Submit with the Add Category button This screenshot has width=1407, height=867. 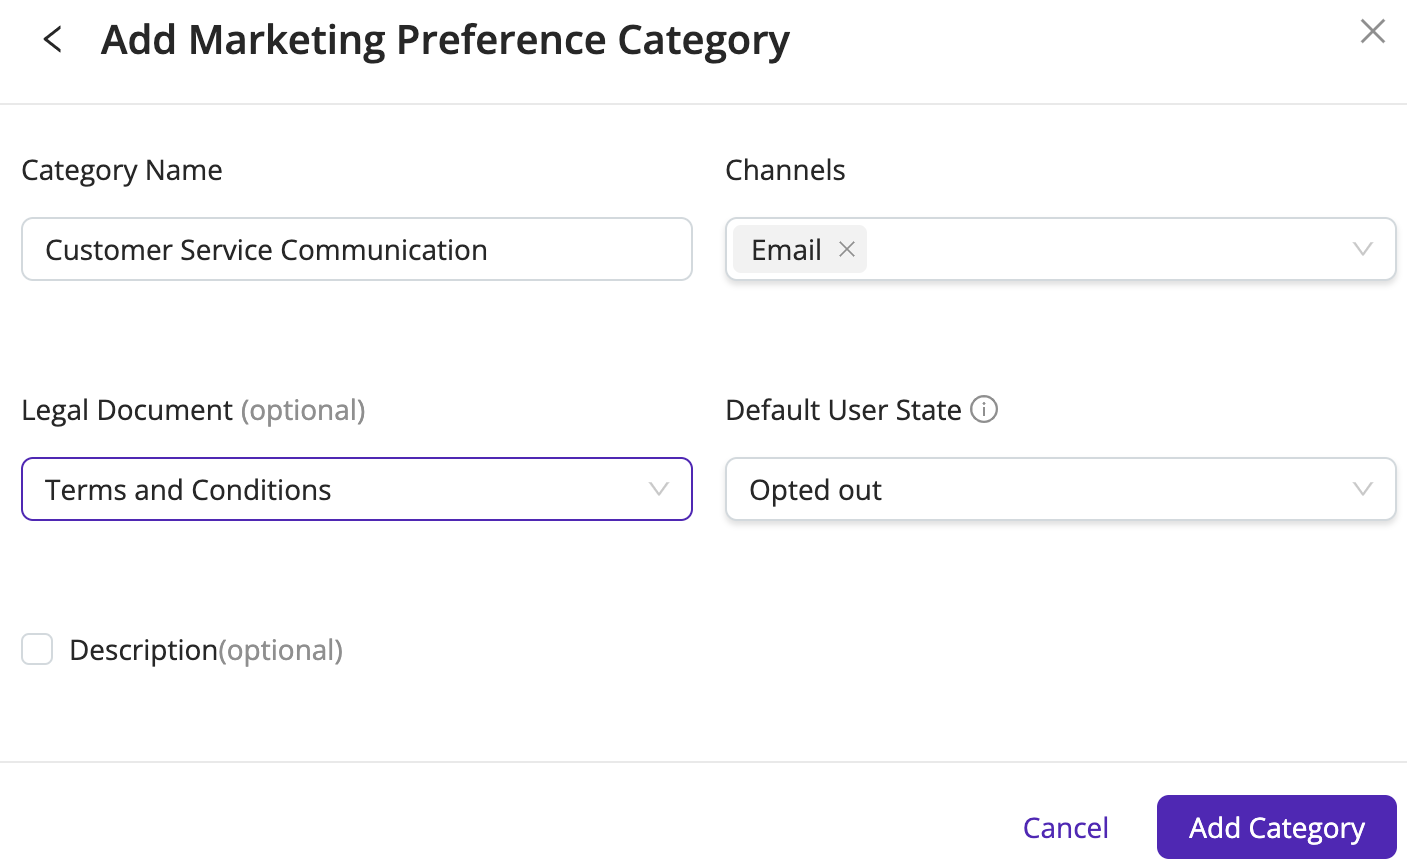[x=1276, y=827]
